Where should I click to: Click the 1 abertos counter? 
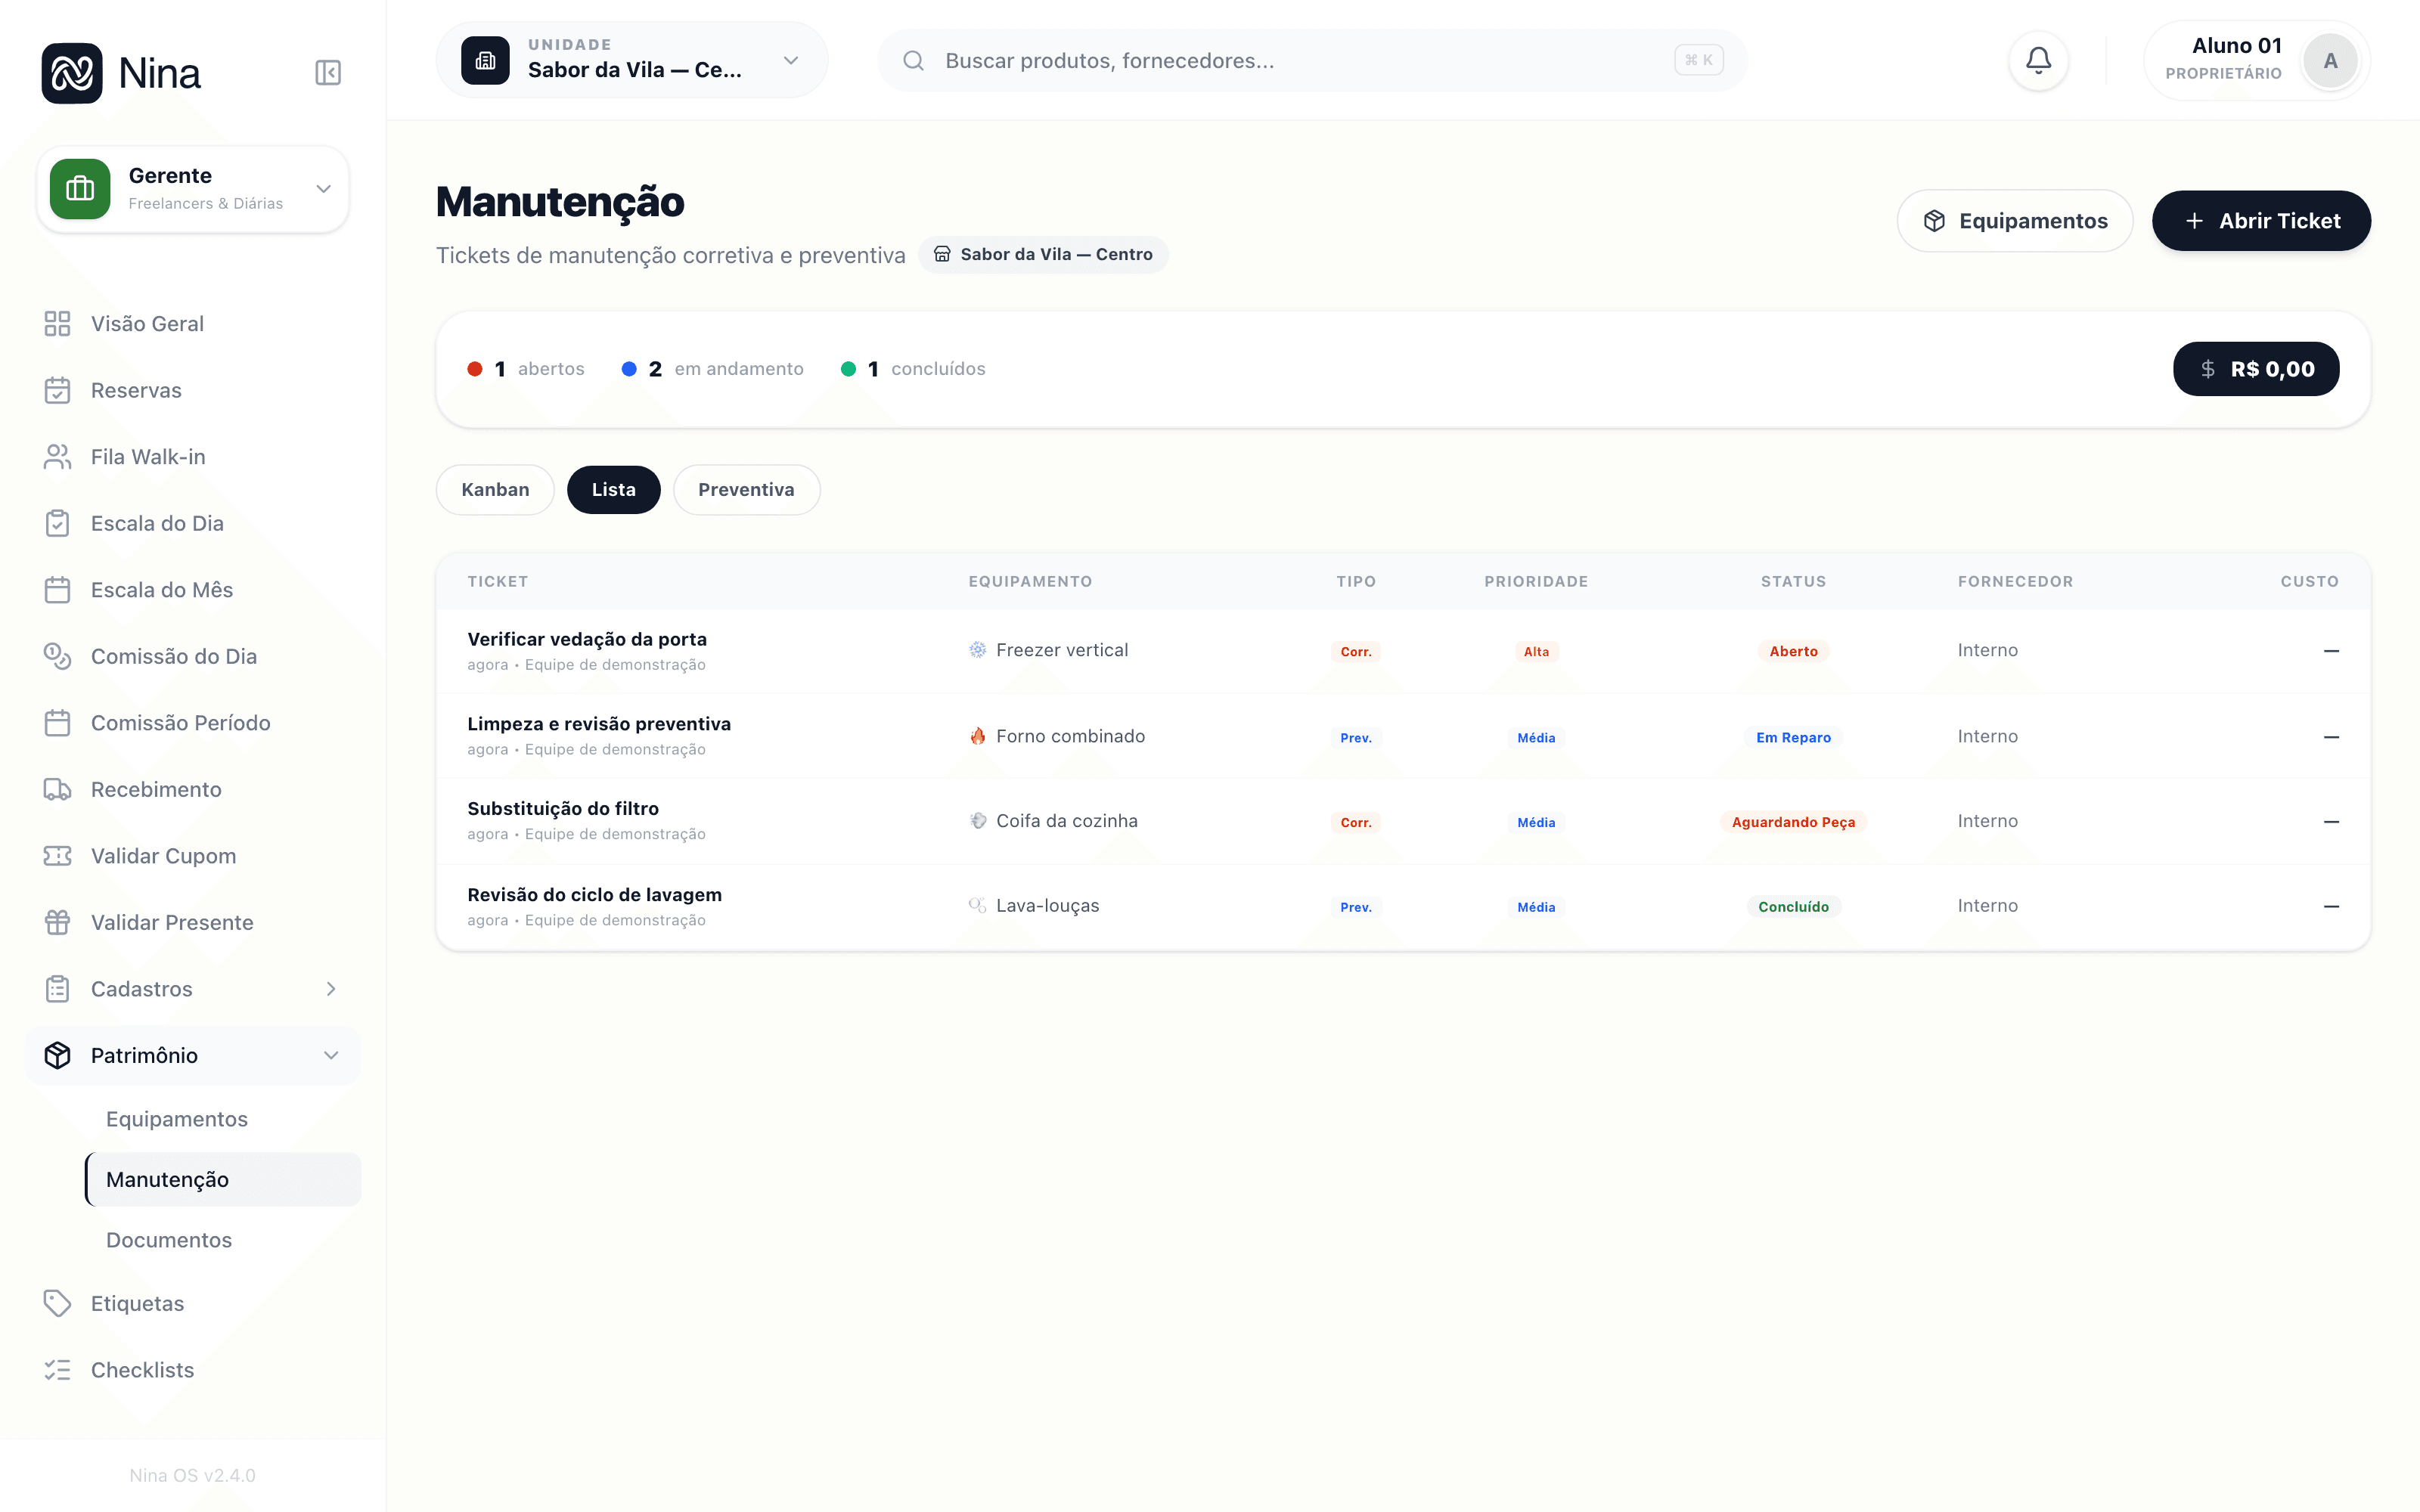point(526,369)
